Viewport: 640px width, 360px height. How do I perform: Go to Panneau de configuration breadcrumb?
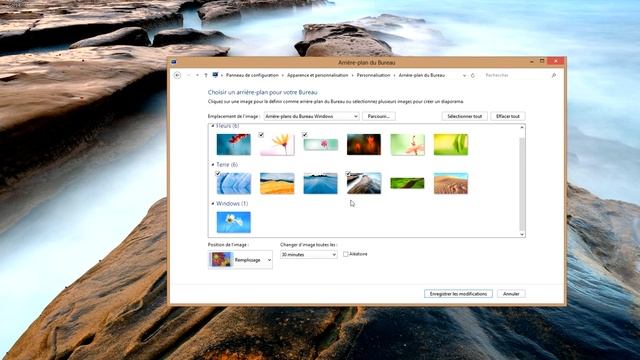pyautogui.click(x=252, y=76)
